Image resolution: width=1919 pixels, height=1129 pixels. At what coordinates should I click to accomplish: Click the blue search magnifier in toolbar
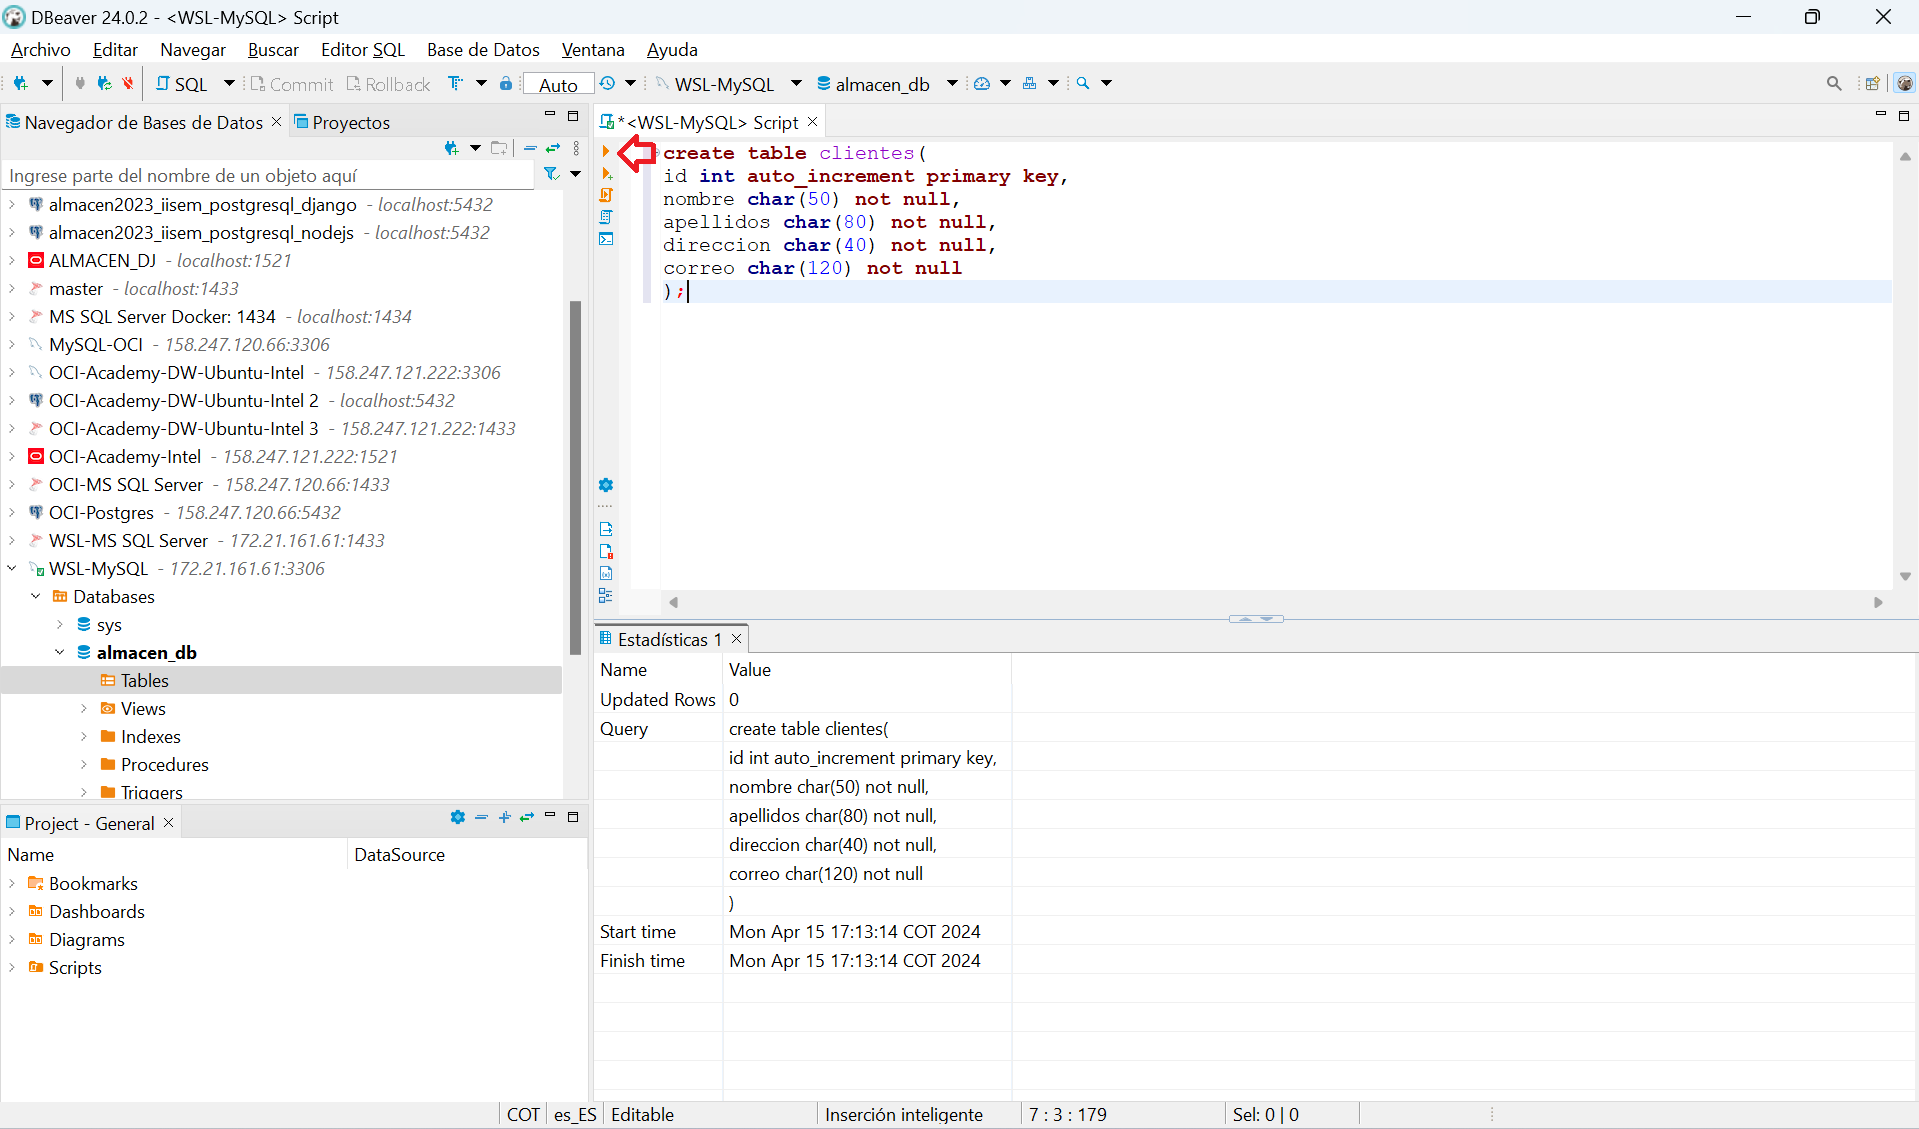(1083, 84)
